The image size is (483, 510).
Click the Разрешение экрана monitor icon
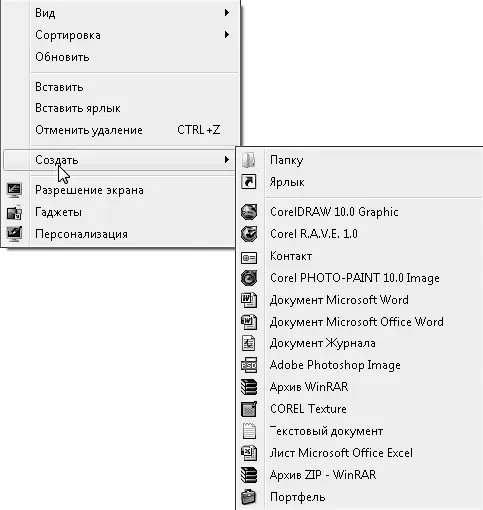click(x=14, y=190)
